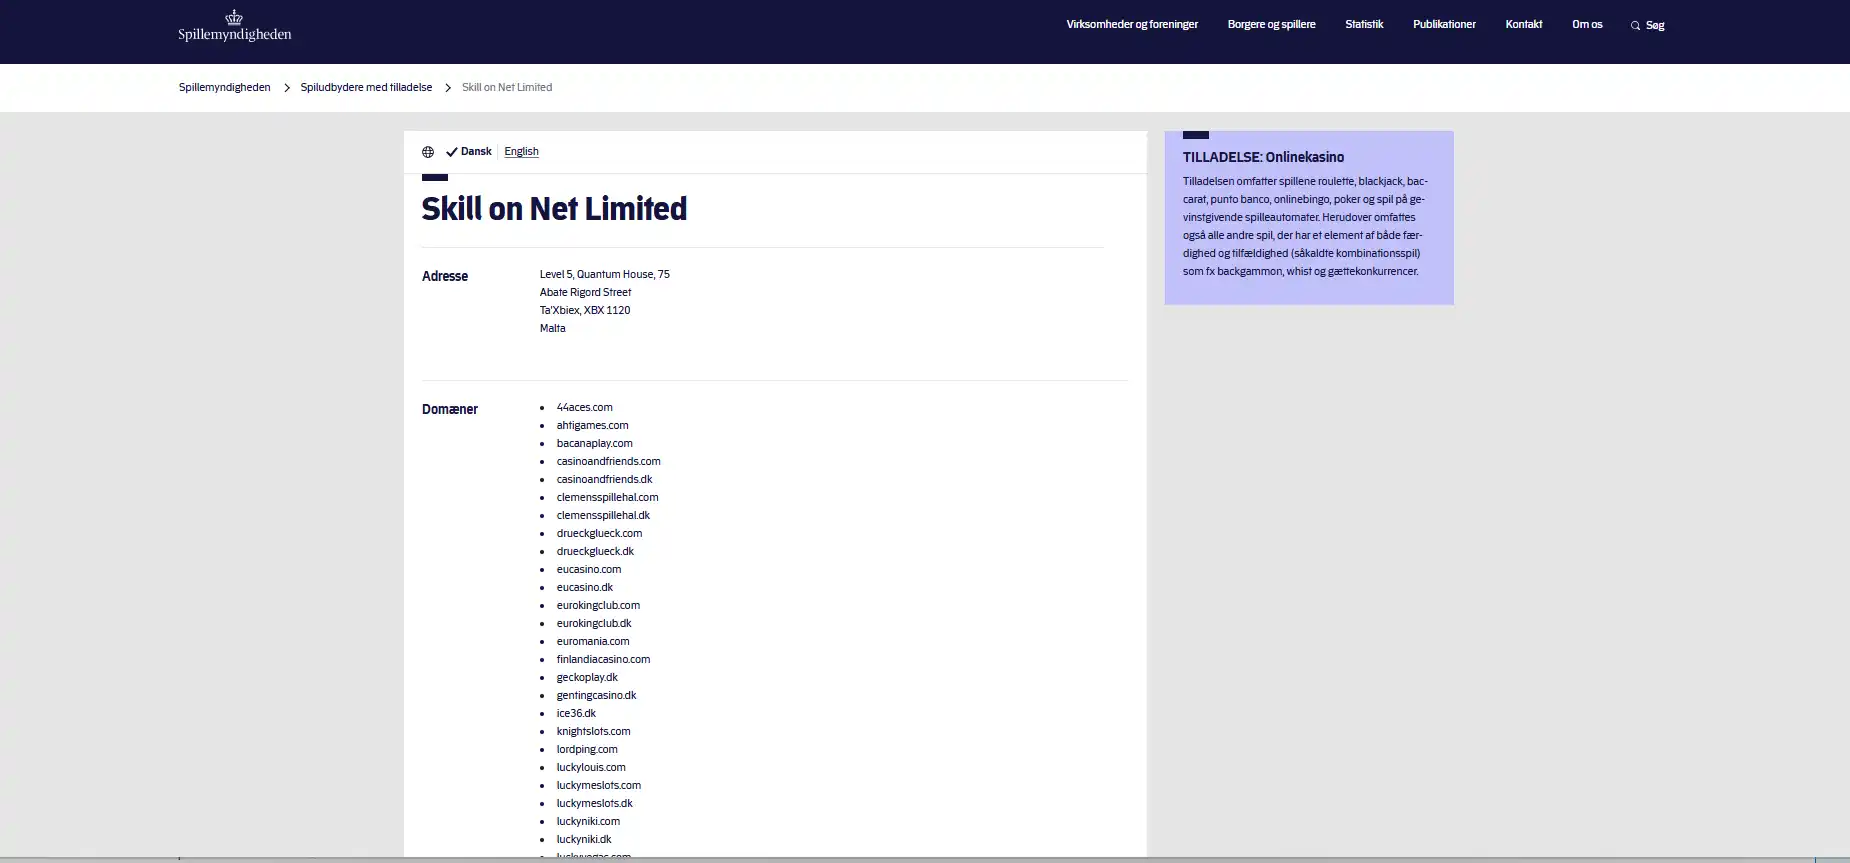Viewport: 1850px width, 863px height.
Task: Navigate to Spillemyndigheden breadcrumb link
Action: pos(225,88)
